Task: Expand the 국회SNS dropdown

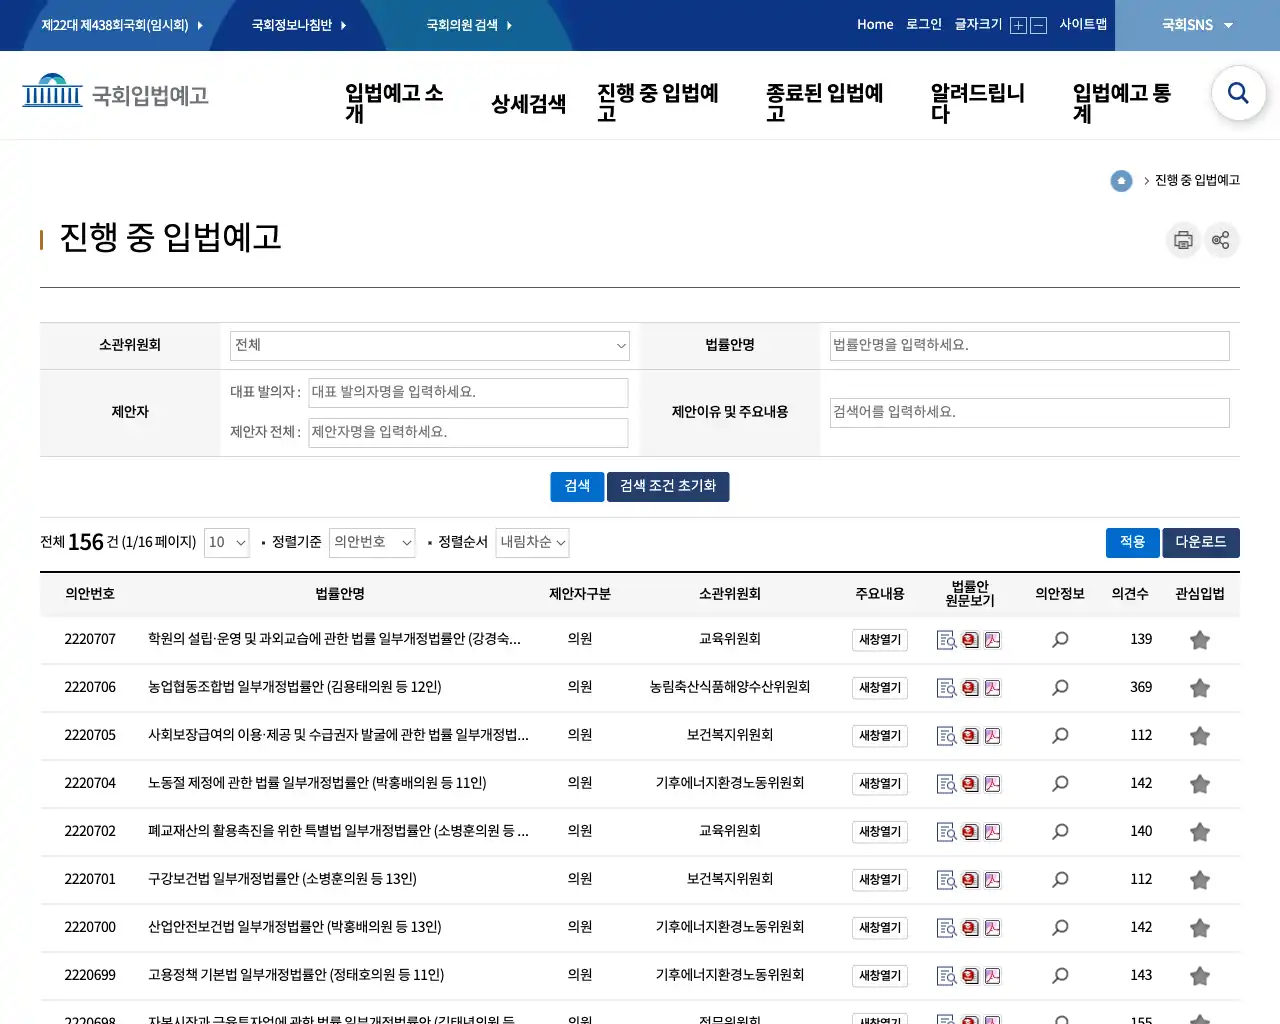Action: point(1197,25)
